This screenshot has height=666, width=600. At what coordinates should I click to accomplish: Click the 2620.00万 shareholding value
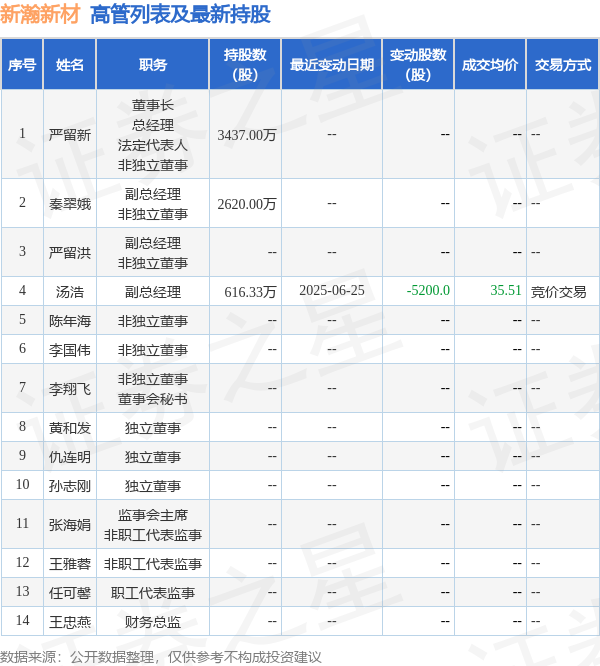click(247, 204)
